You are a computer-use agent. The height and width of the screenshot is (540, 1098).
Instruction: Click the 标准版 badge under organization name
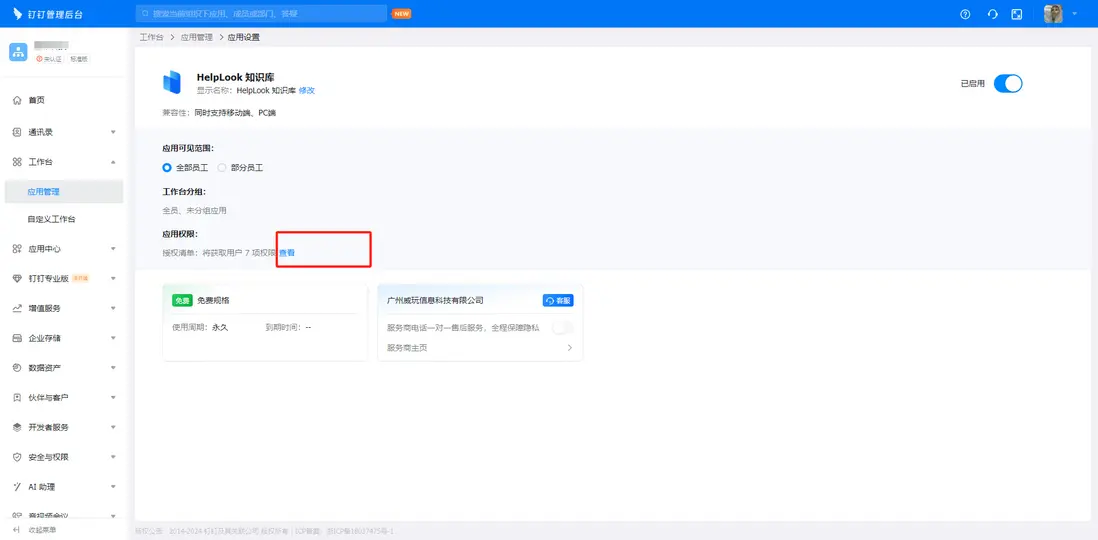78,59
